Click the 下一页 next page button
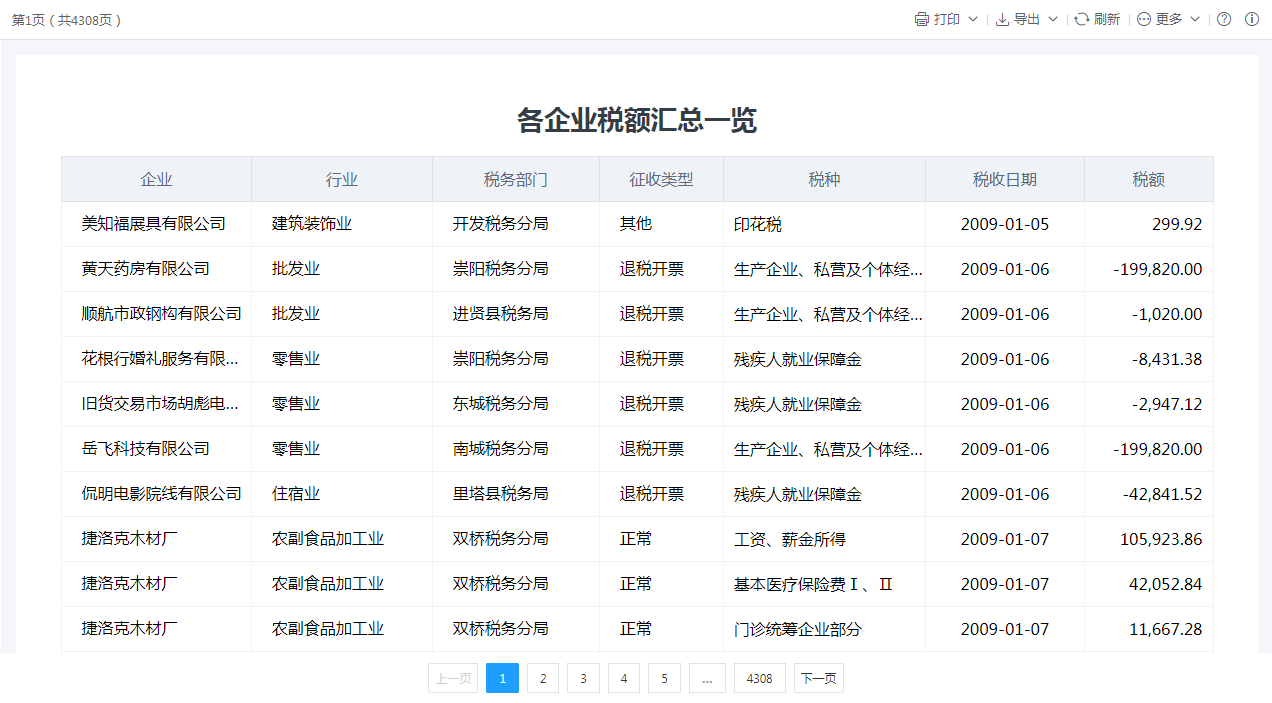Viewport: 1272px width, 703px height. coord(819,678)
